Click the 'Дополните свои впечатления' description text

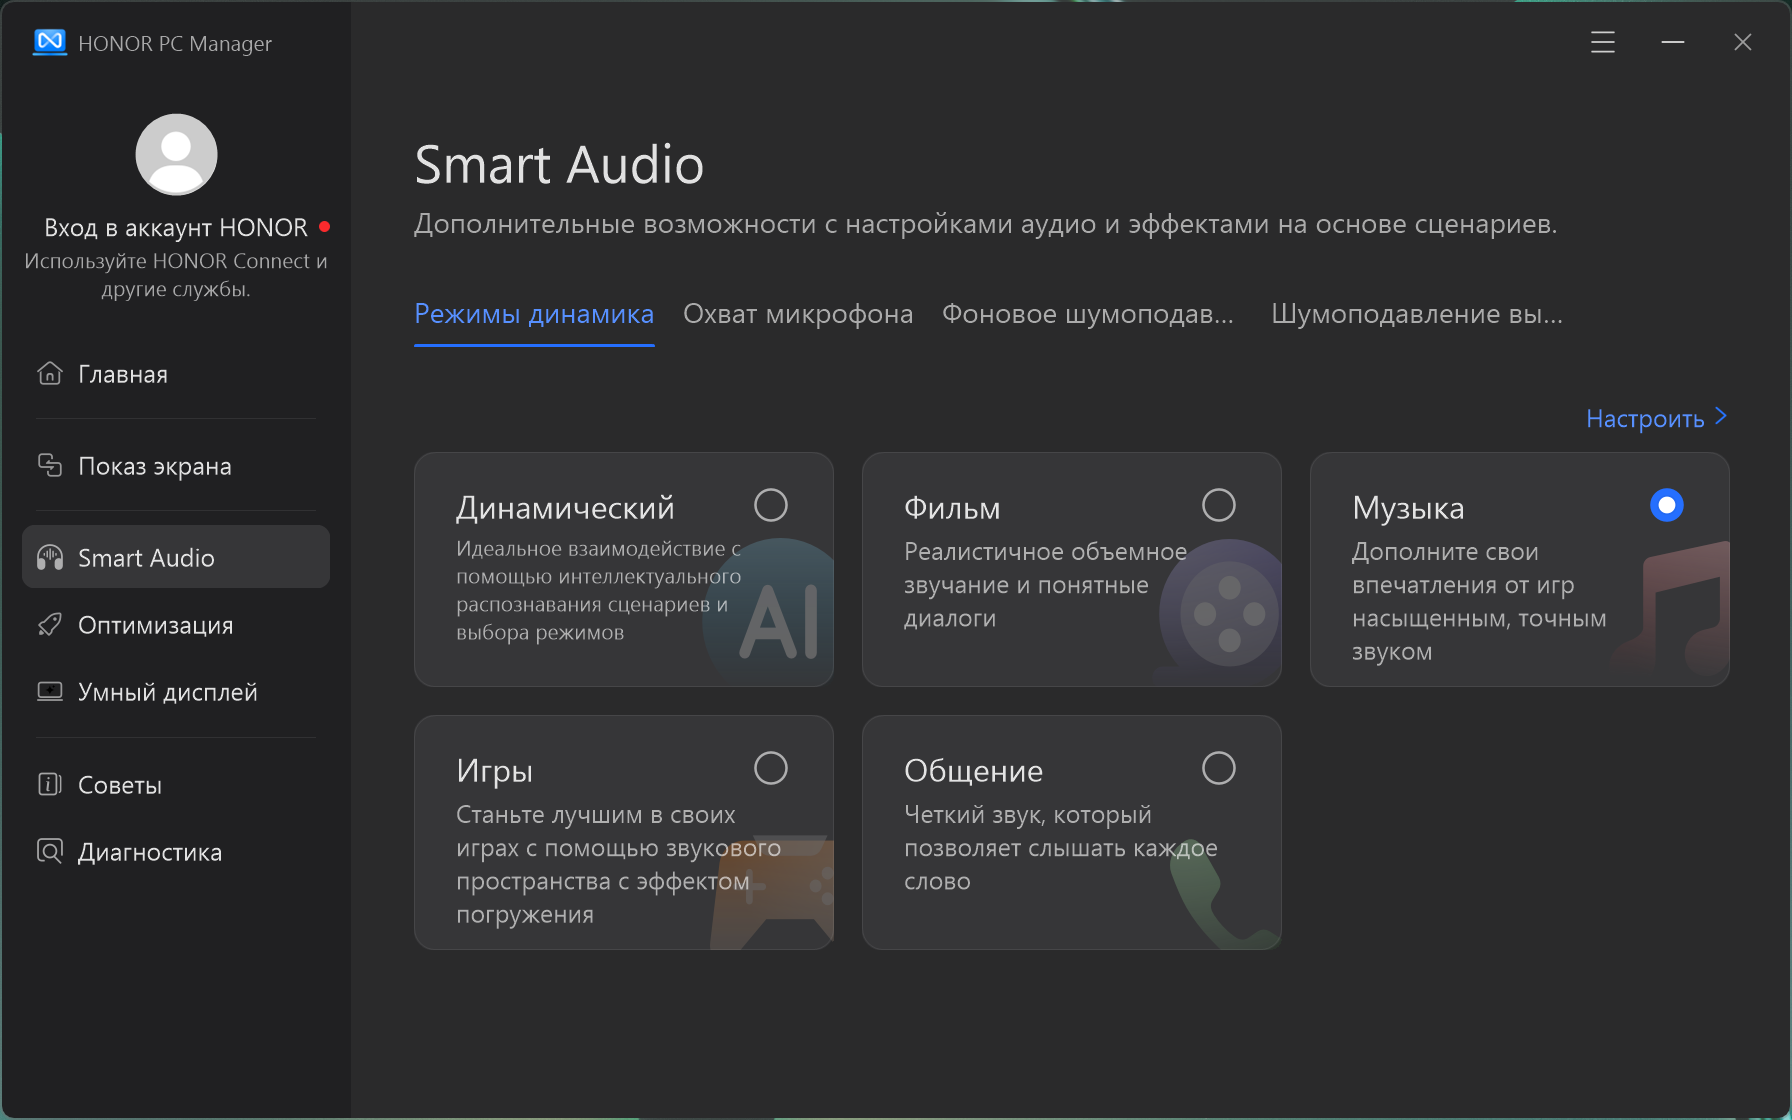(1479, 601)
